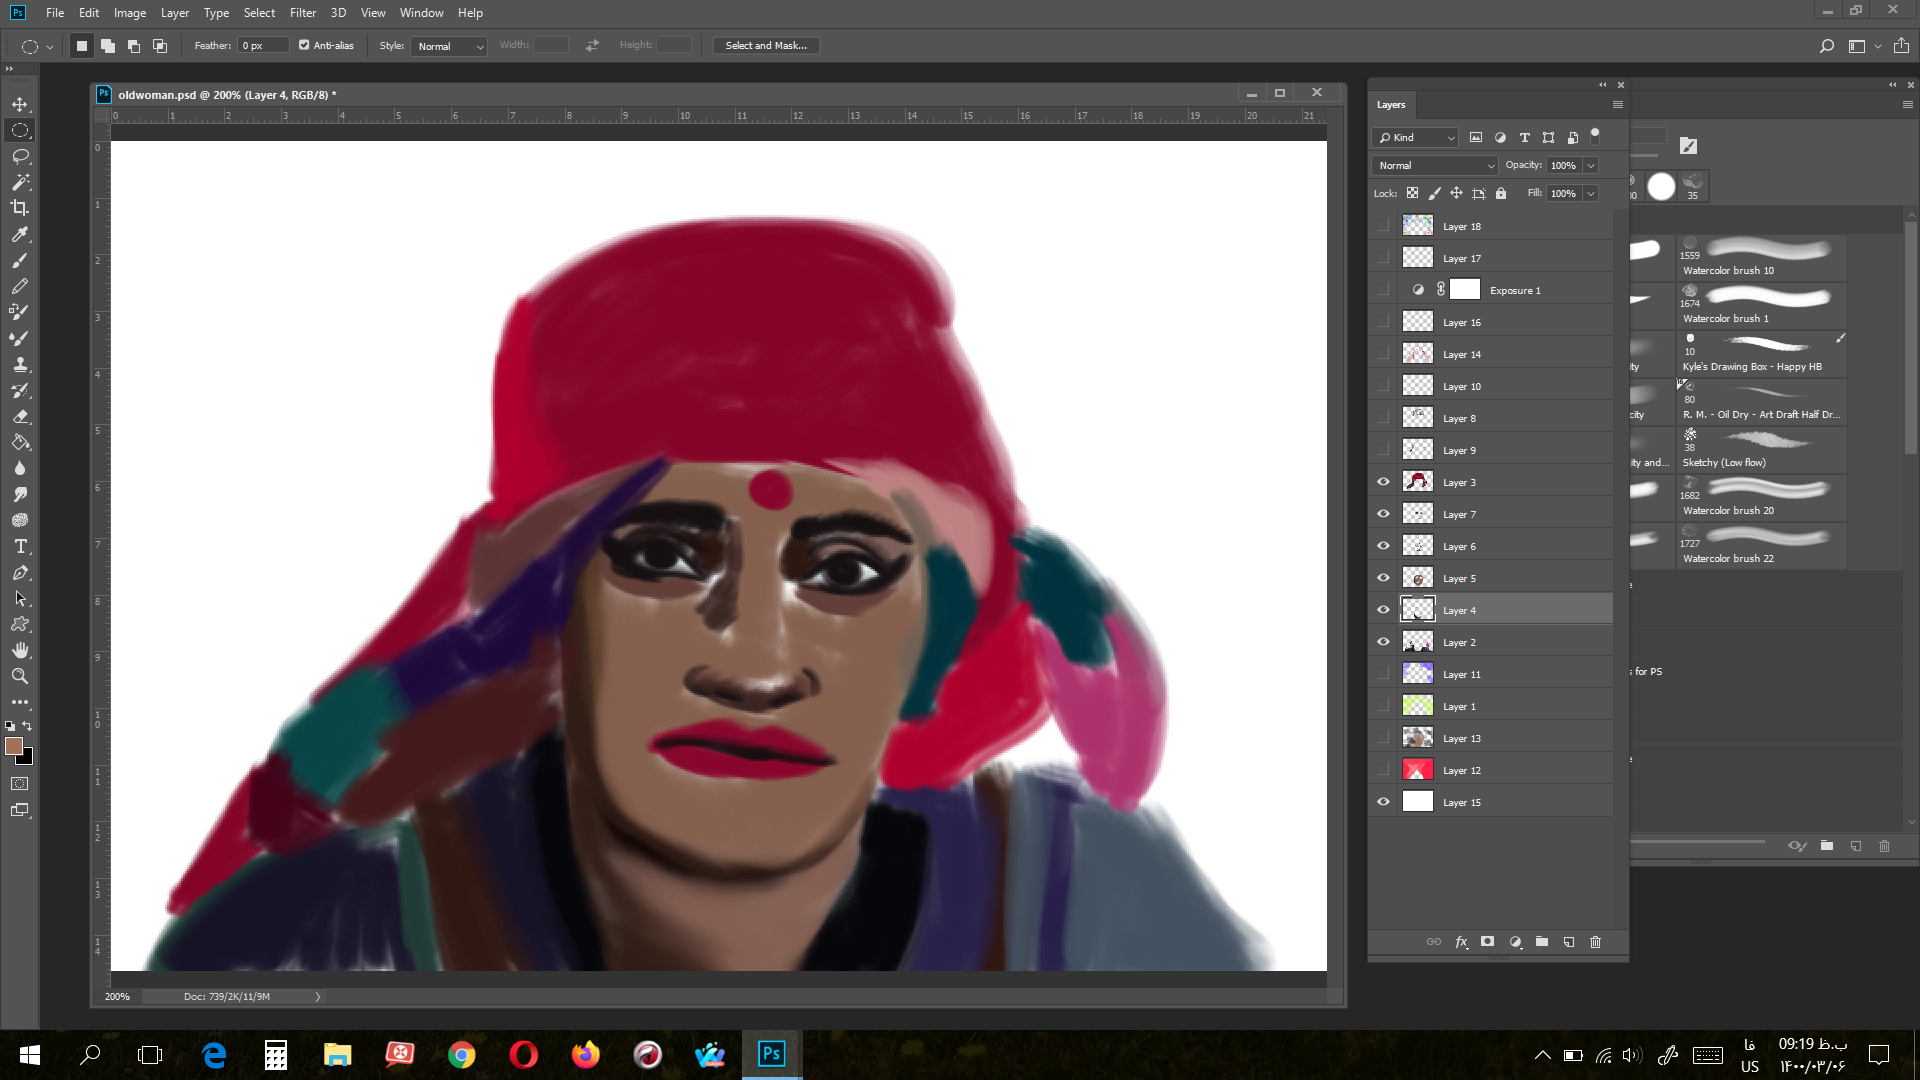Viewport: 1920px width, 1080px height.
Task: Add a layer mask
Action: pos(1488,942)
